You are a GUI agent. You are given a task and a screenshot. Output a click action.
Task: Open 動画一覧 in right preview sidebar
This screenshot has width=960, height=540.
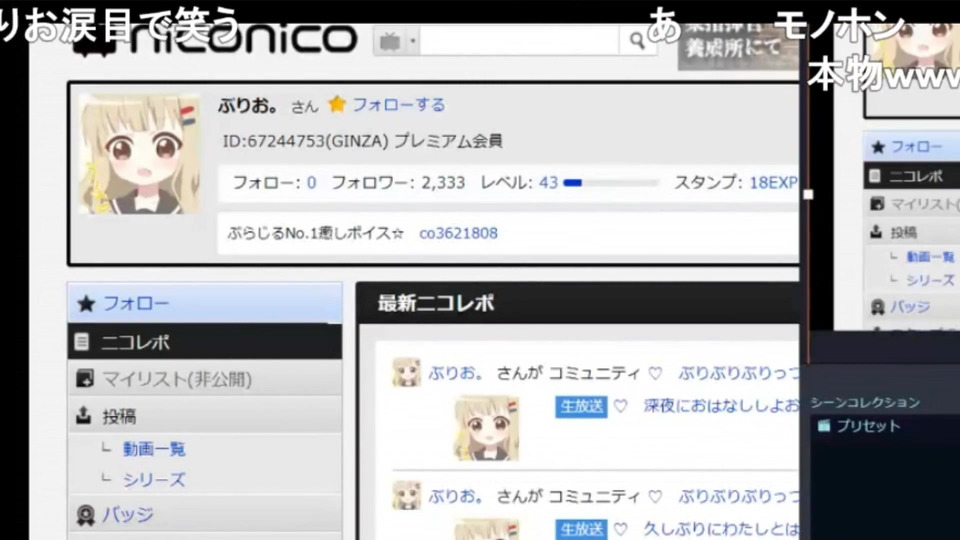[930, 257]
